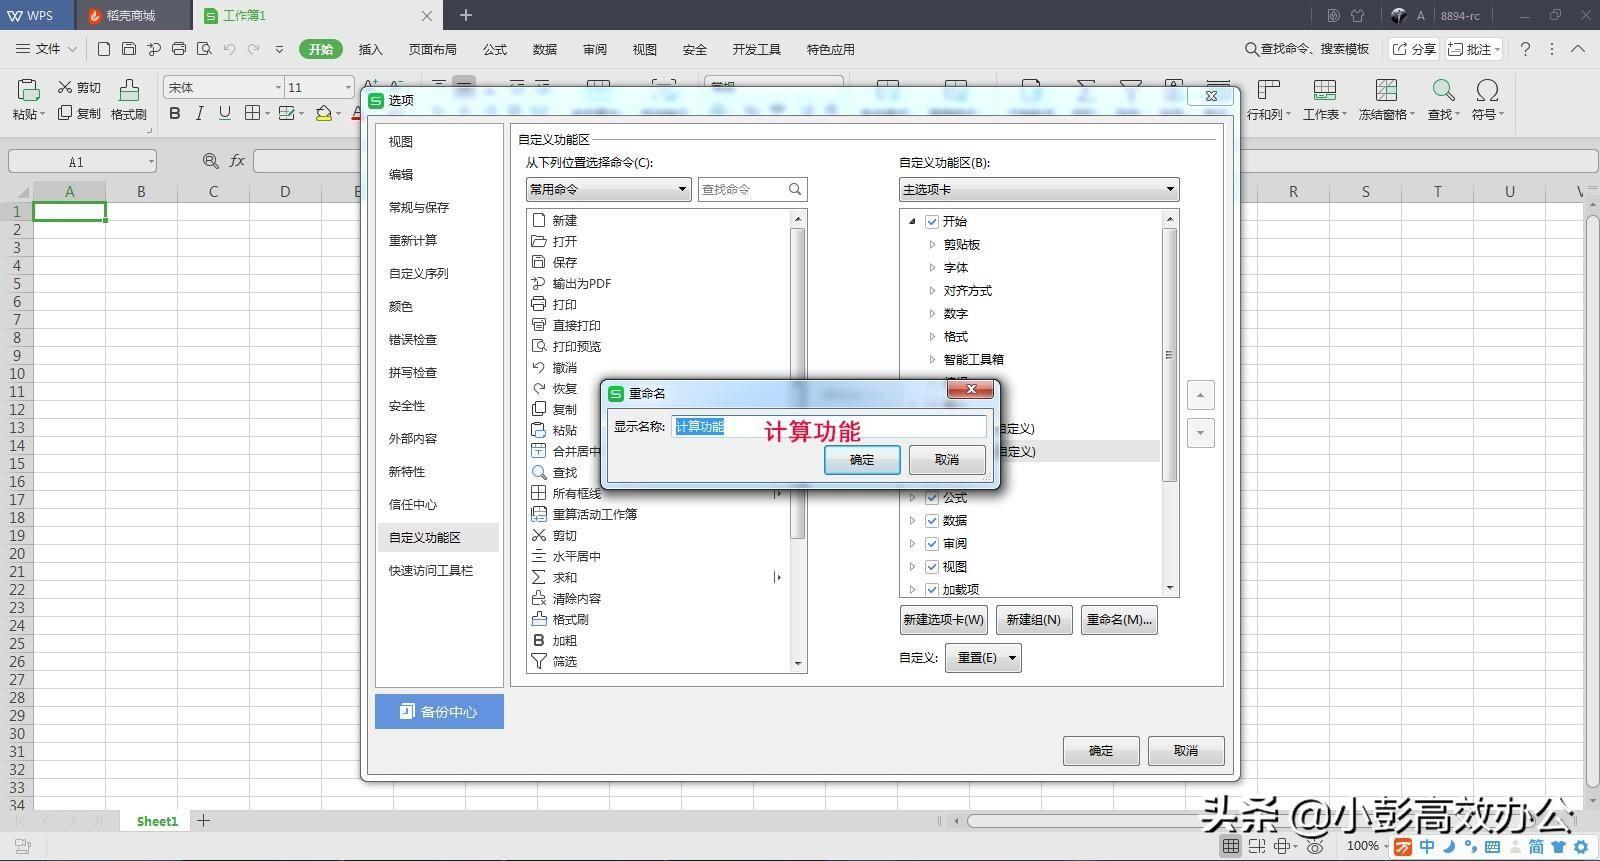Screen dimensions: 1600x861
Task: Collapse the 开始 node in tab tree
Action: tap(912, 221)
